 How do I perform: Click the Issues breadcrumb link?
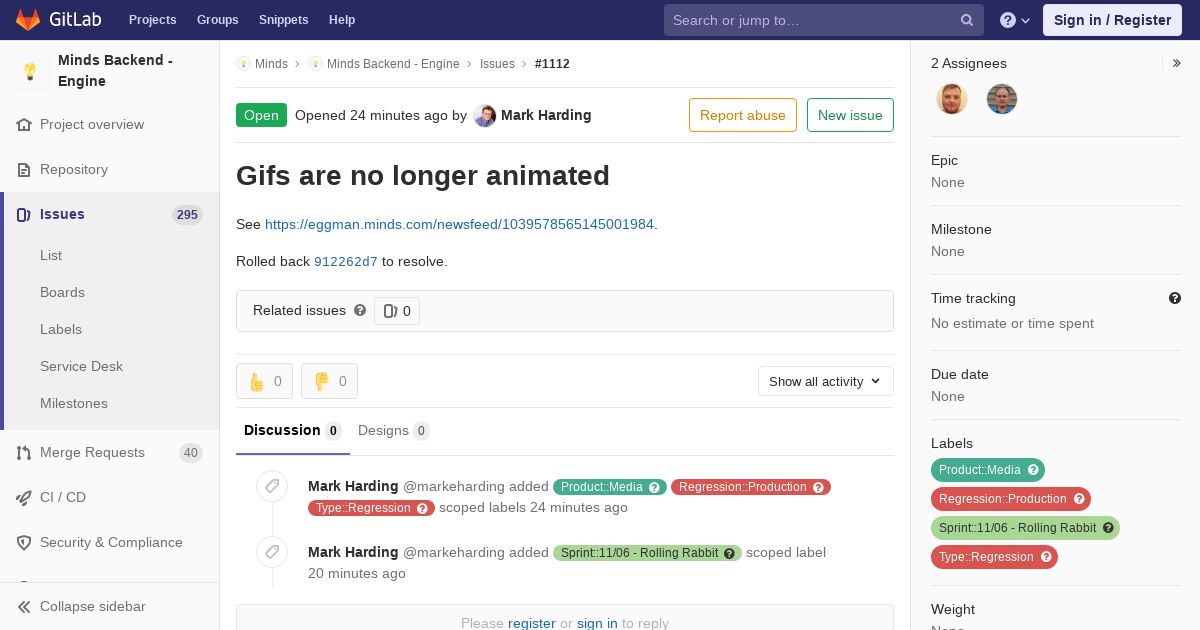497,64
